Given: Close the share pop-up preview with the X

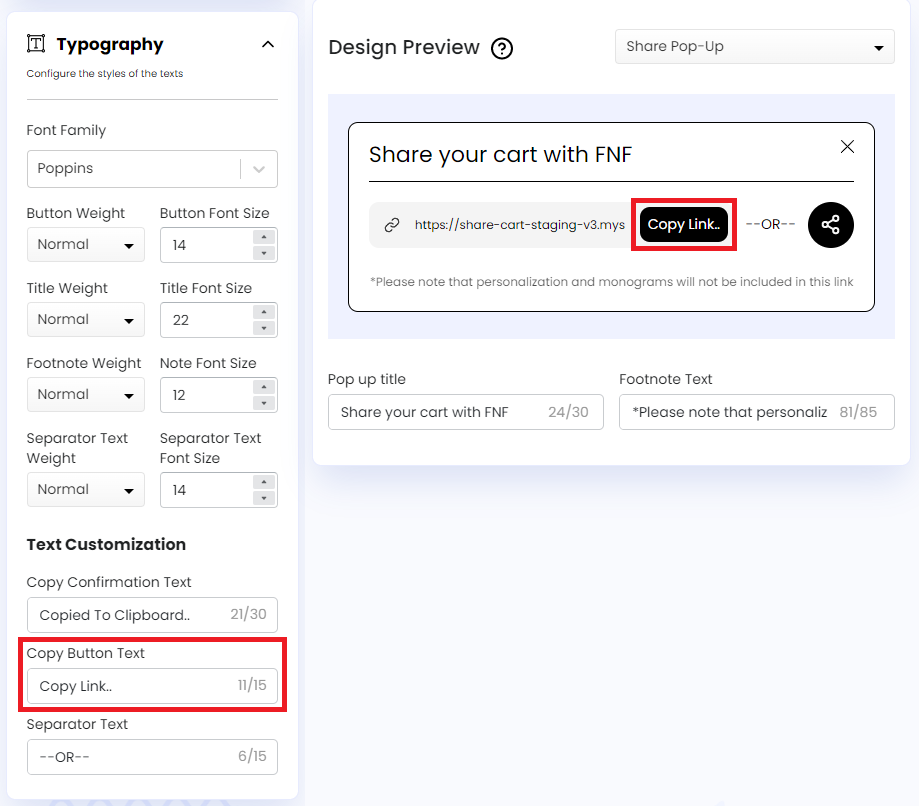Looking at the screenshot, I should [847, 146].
